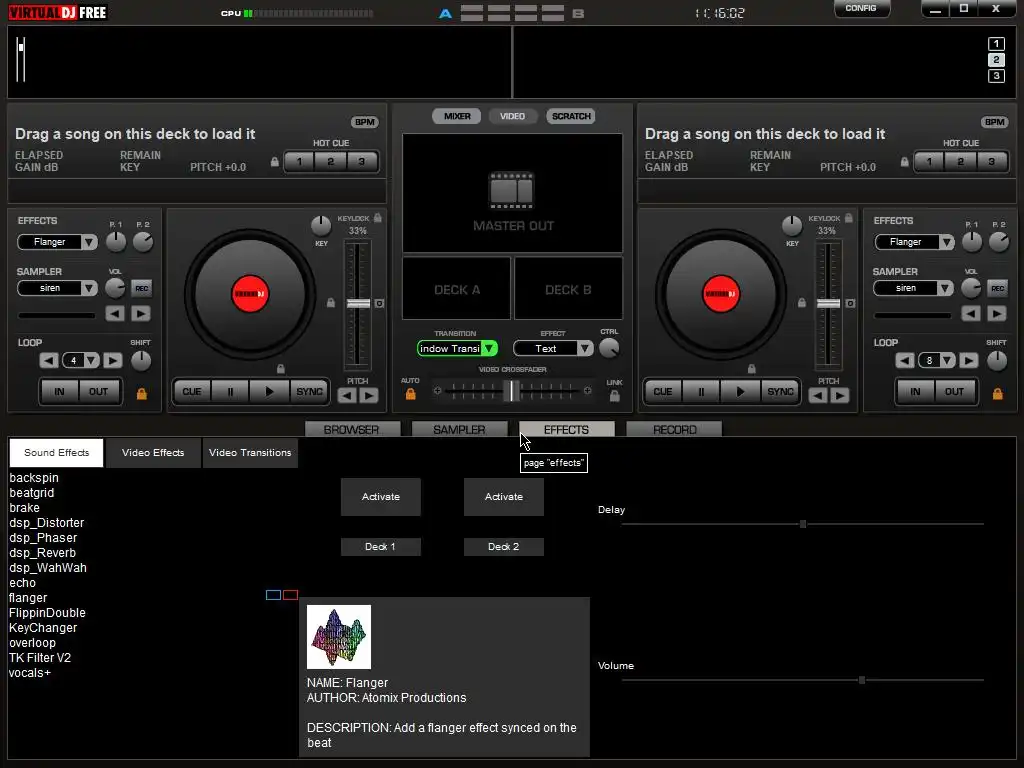Nudge left deck pitch up arrow
1024x768 pixels.
369,395
